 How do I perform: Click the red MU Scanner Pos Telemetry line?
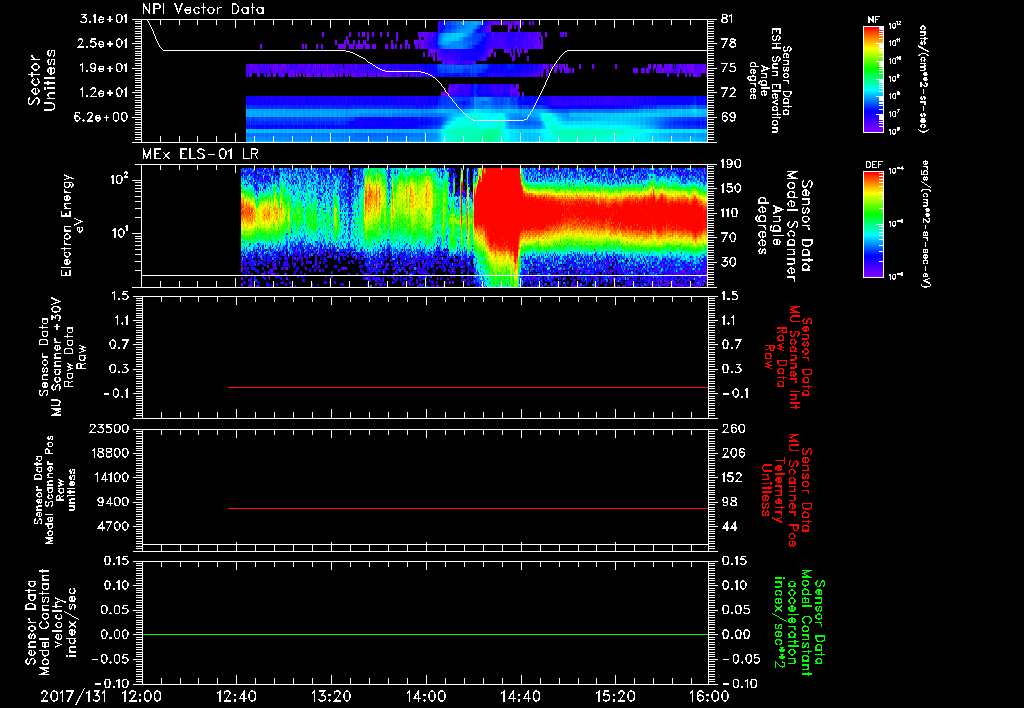click(x=468, y=508)
